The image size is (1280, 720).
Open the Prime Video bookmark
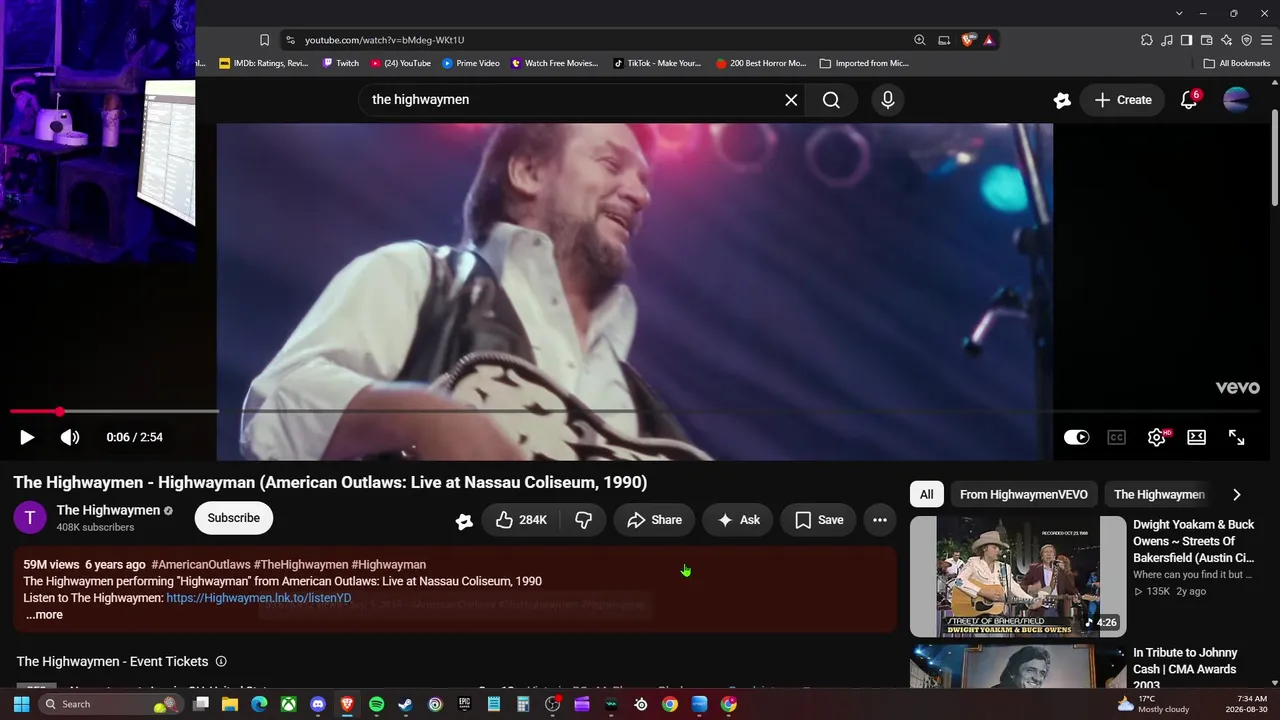point(471,63)
